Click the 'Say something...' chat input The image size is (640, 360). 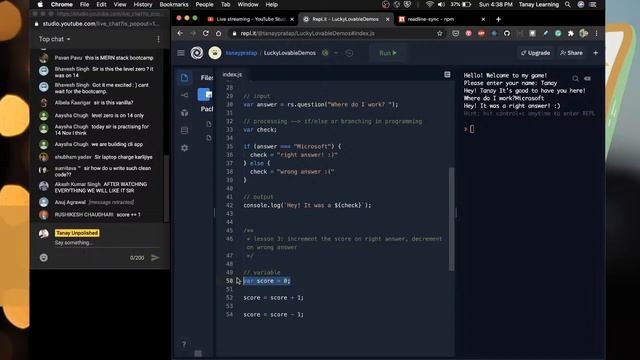coord(106,243)
